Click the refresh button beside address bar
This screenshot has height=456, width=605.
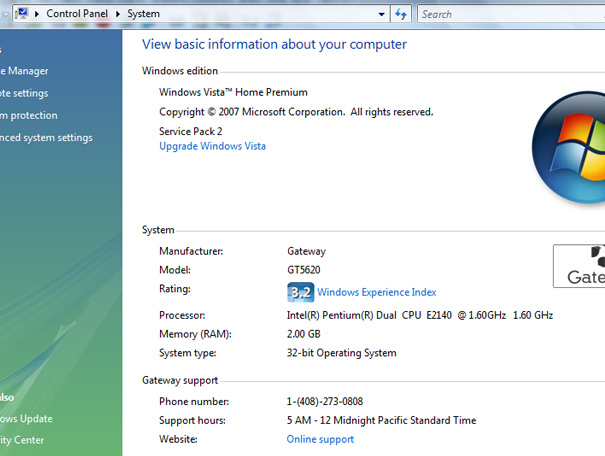tap(401, 14)
